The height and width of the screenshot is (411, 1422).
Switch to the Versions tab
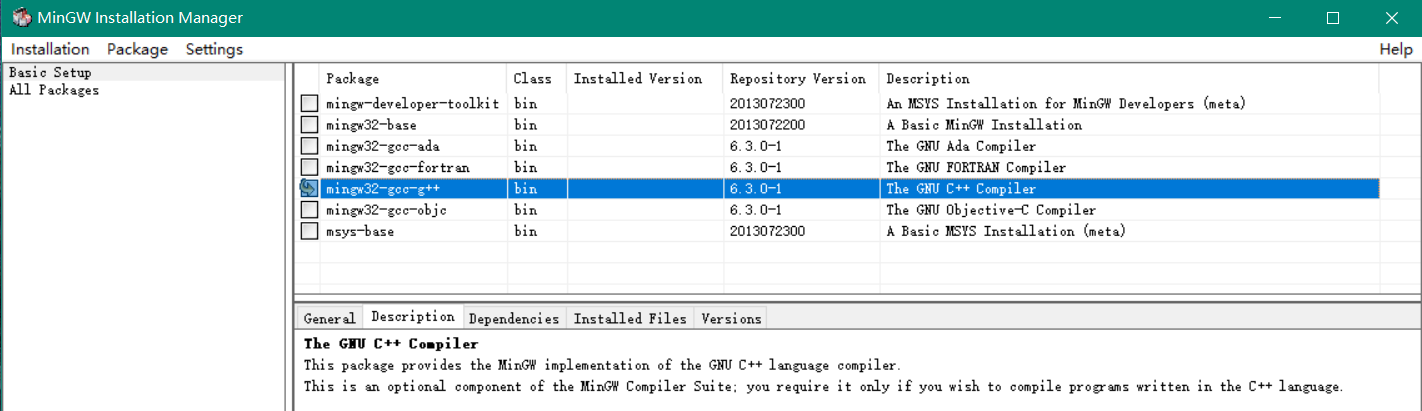(x=731, y=318)
